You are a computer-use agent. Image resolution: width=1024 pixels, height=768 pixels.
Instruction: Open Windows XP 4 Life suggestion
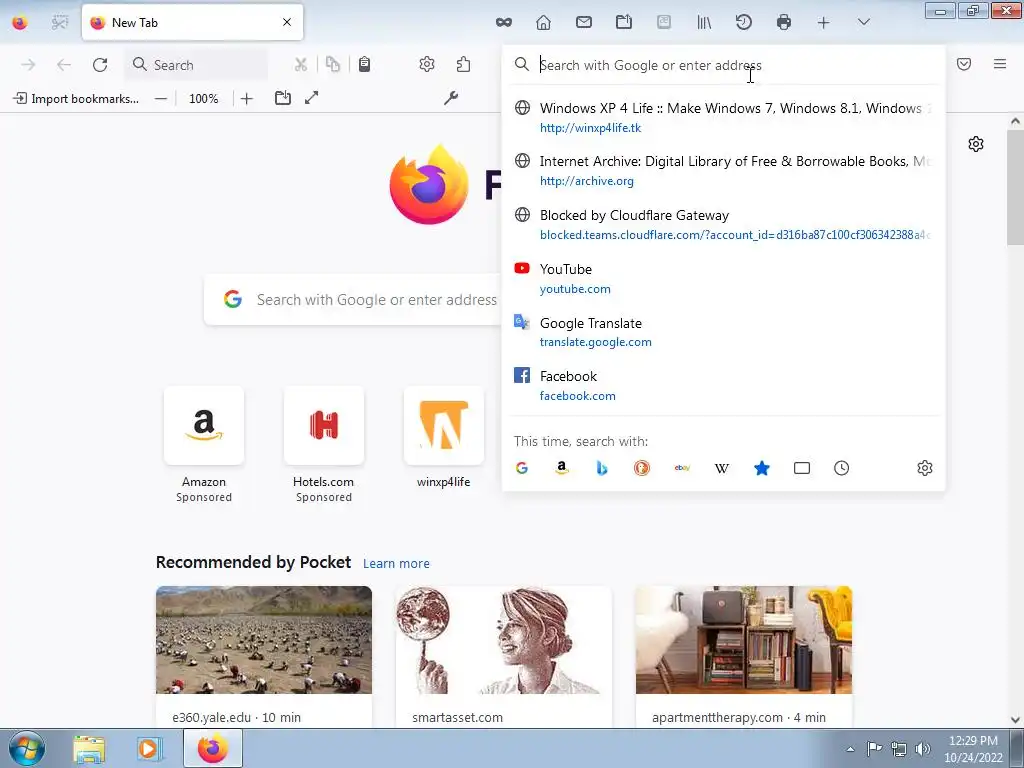coord(723,118)
